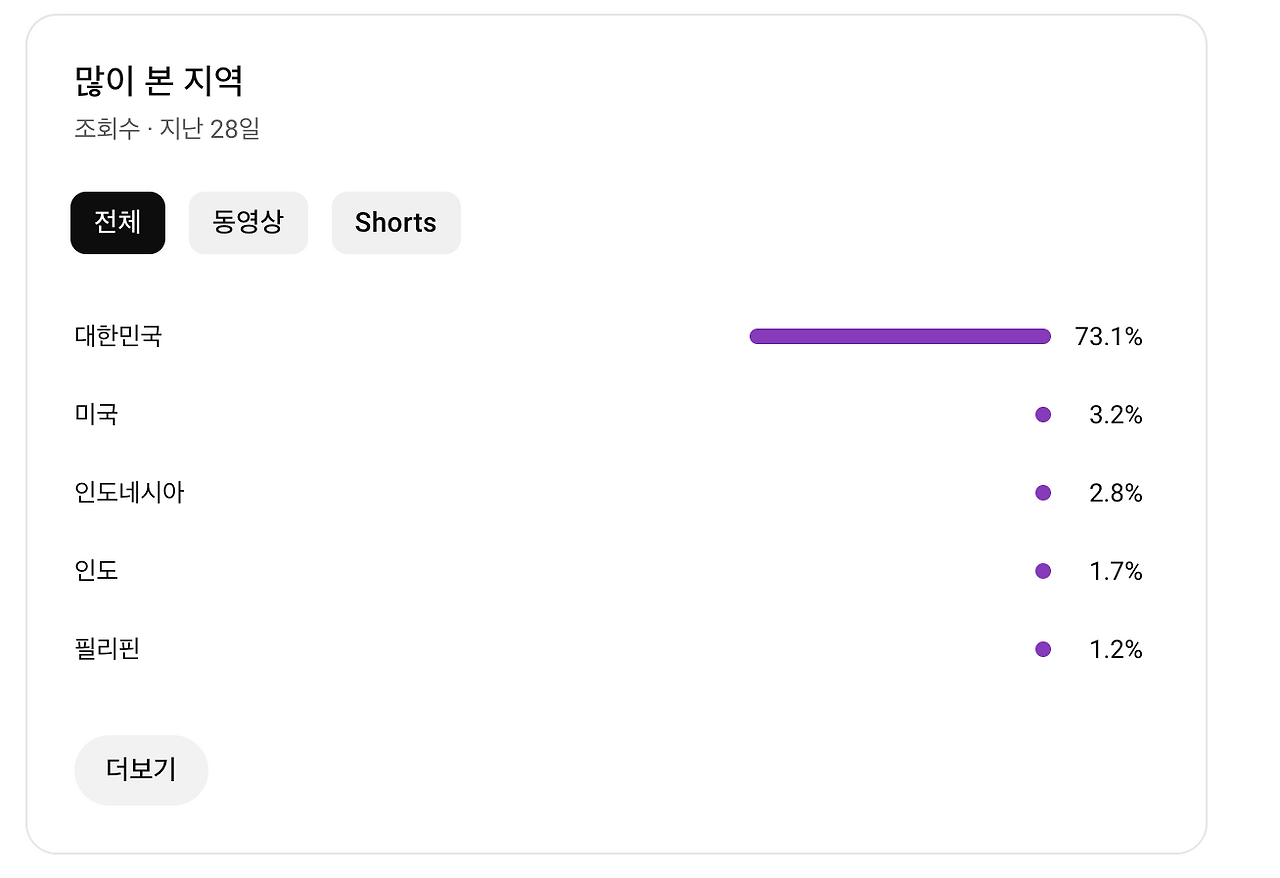Switch to the Shorts filter chip
Image resolution: width=1280 pixels, height=878 pixels.
point(396,223)
